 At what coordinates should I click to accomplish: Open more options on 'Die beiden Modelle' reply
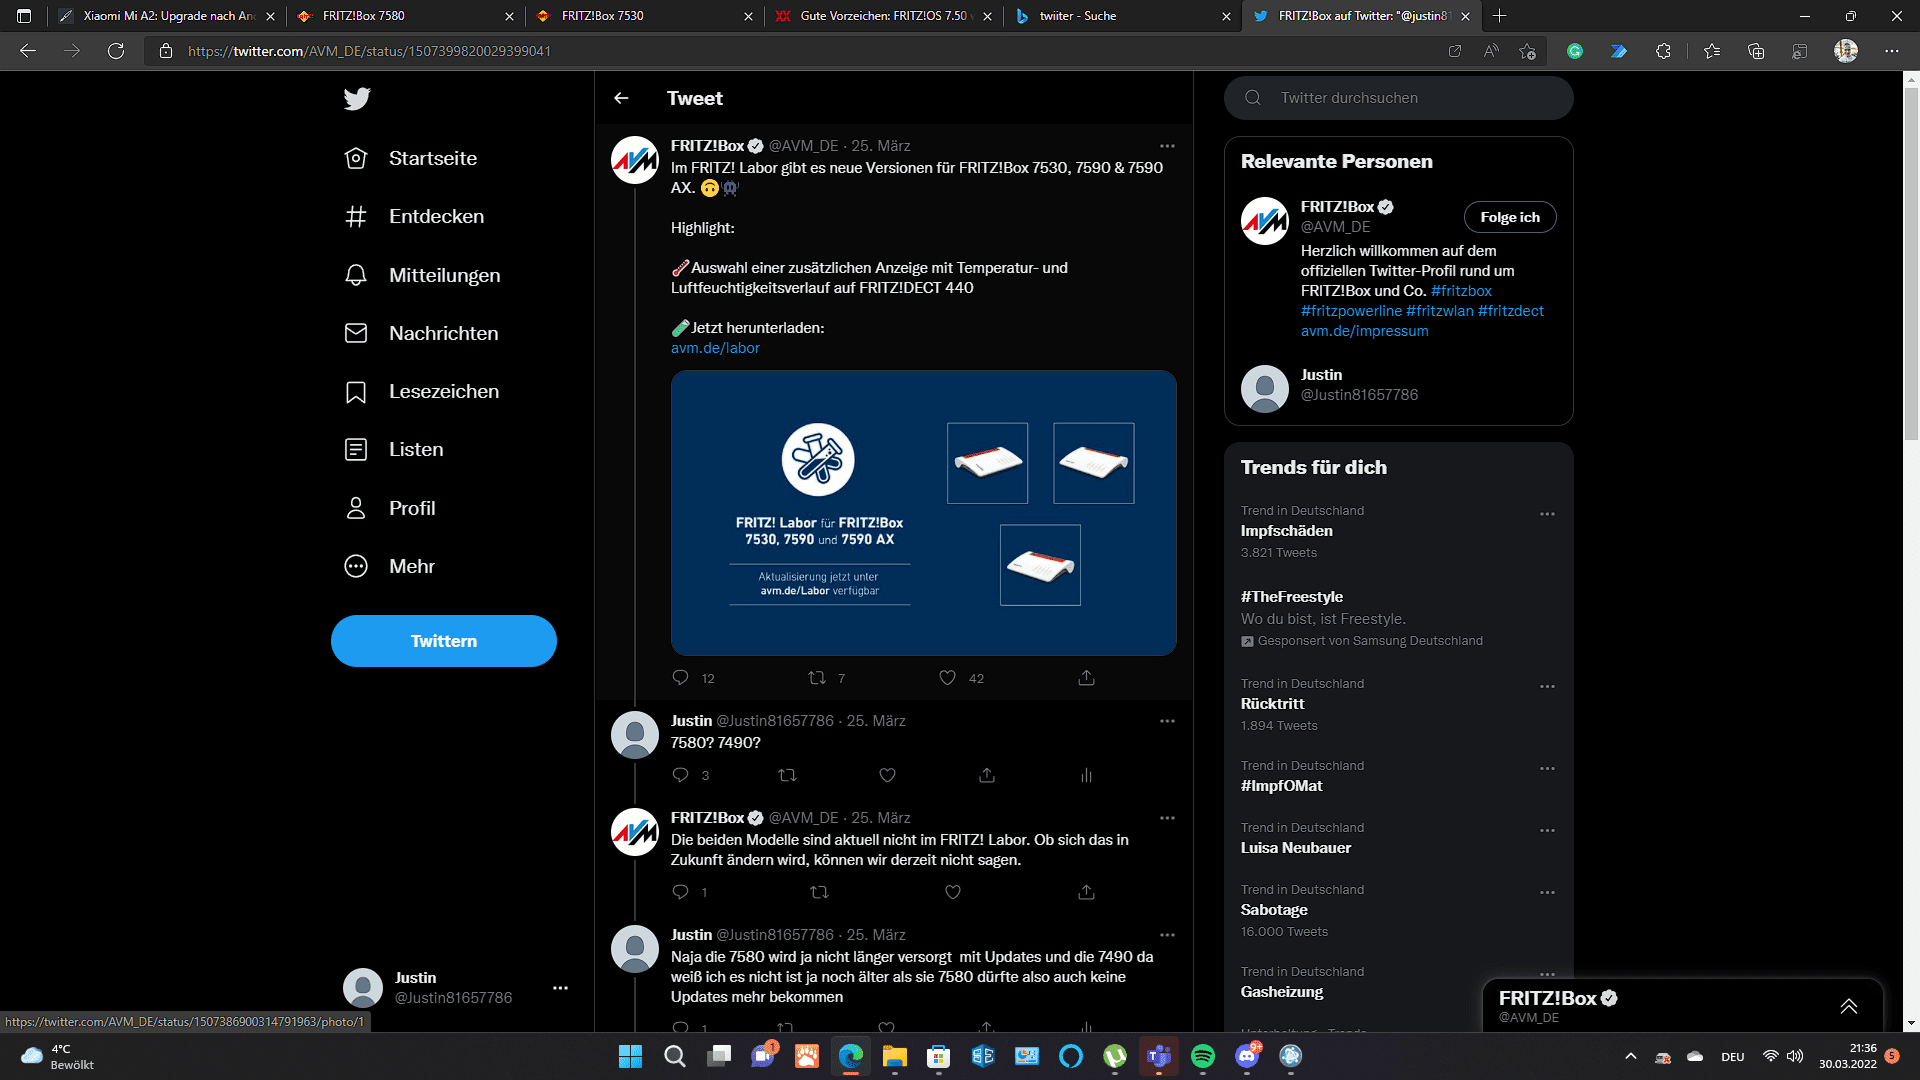click(x=1167, y=818)
